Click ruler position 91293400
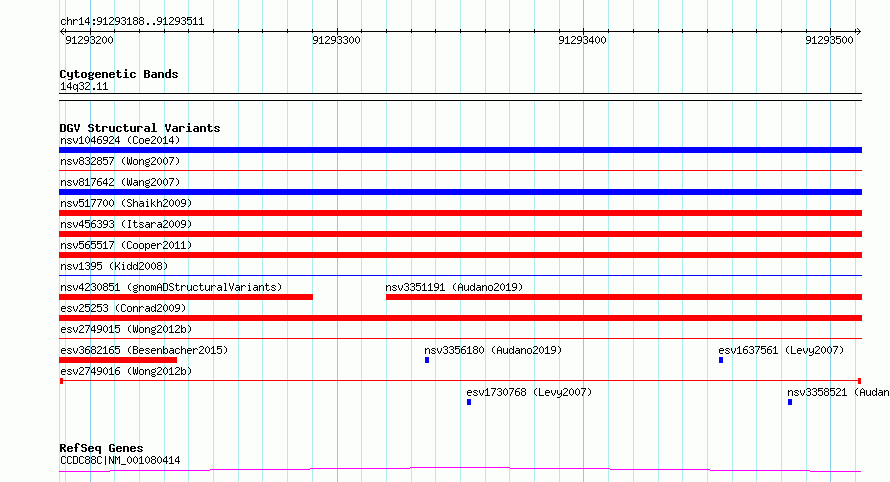Image resolution: width=890 pixels, height=482 pixels. [x=582, y=40]
